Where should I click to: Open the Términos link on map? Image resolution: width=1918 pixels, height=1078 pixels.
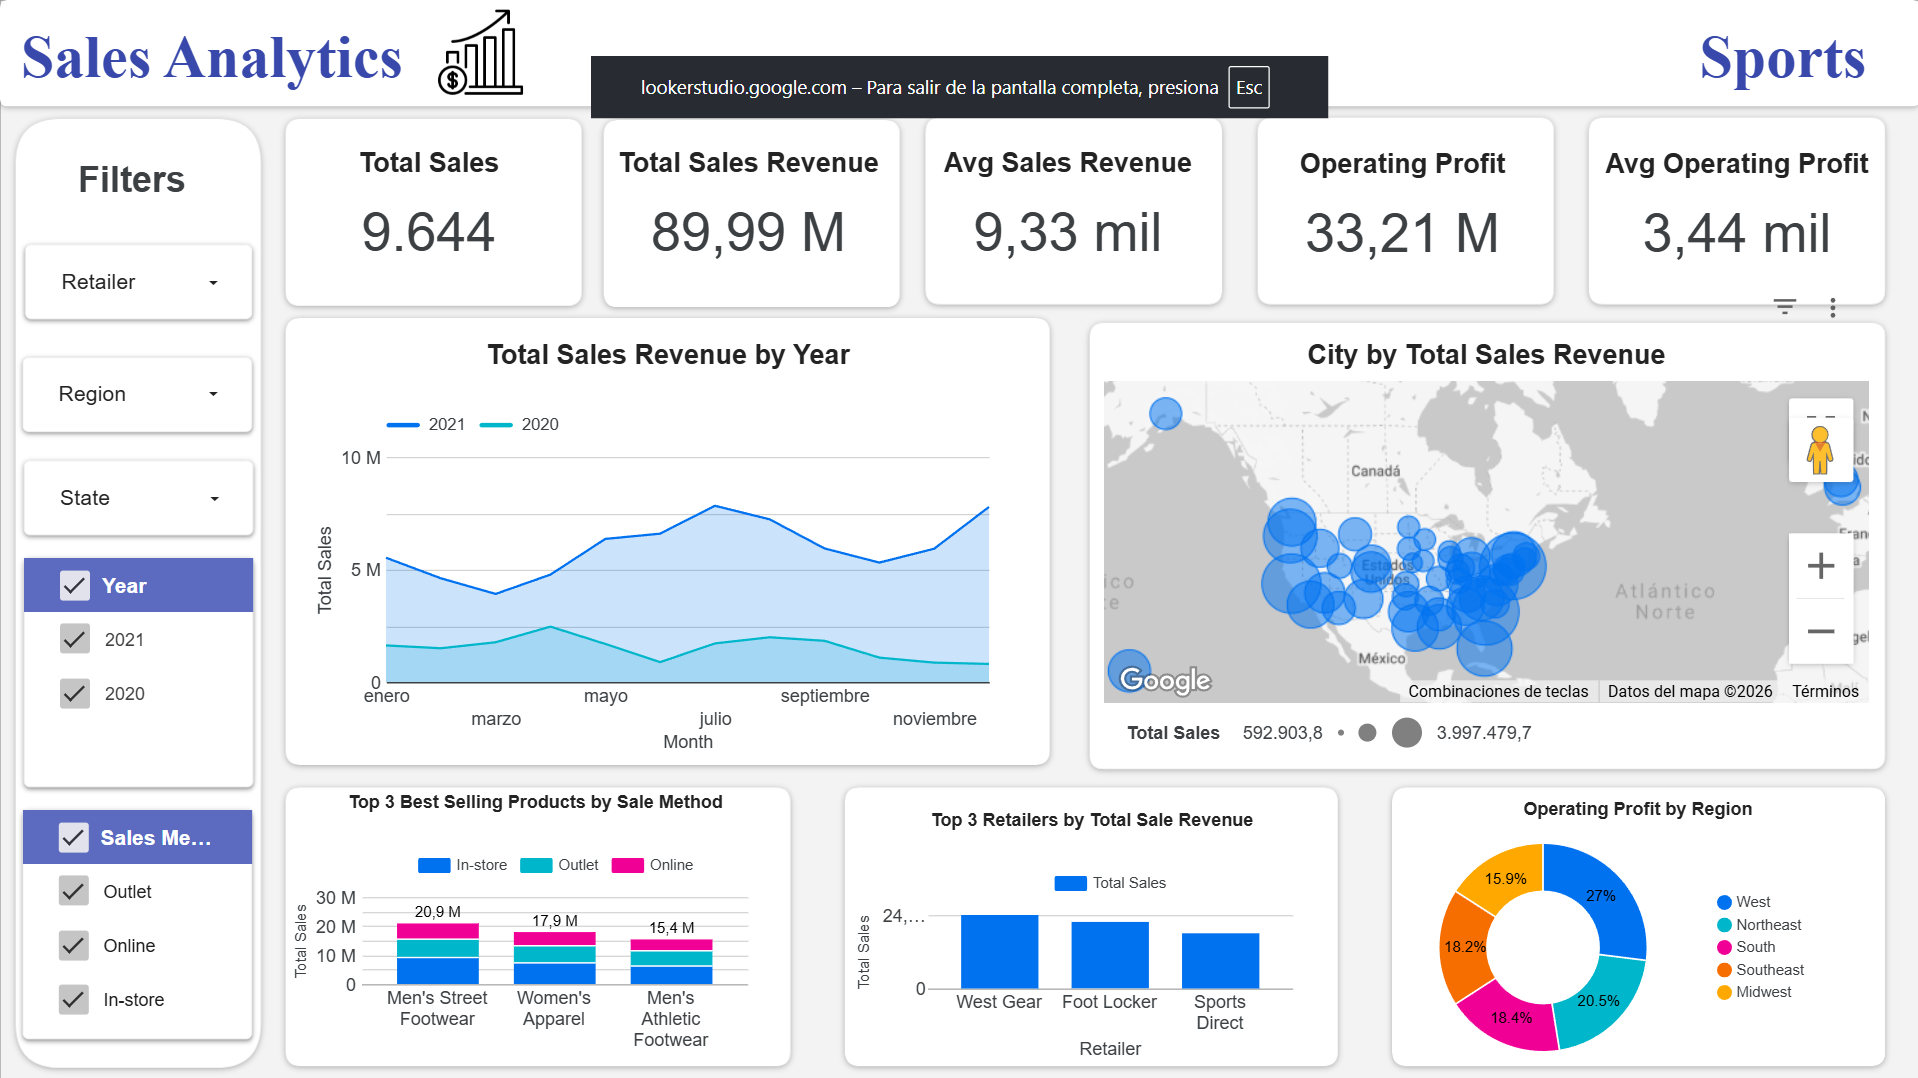tap(1824, 691)
